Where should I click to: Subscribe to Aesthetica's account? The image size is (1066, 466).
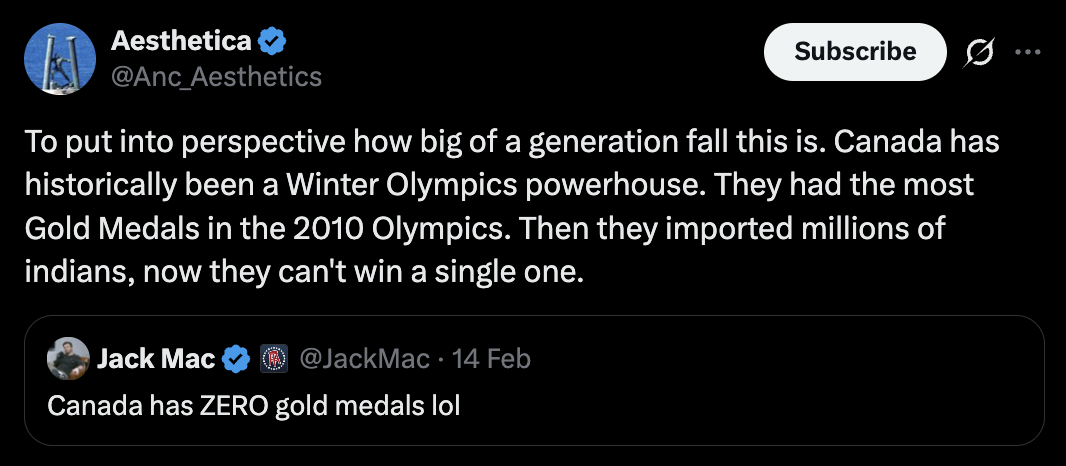(855, 52)
